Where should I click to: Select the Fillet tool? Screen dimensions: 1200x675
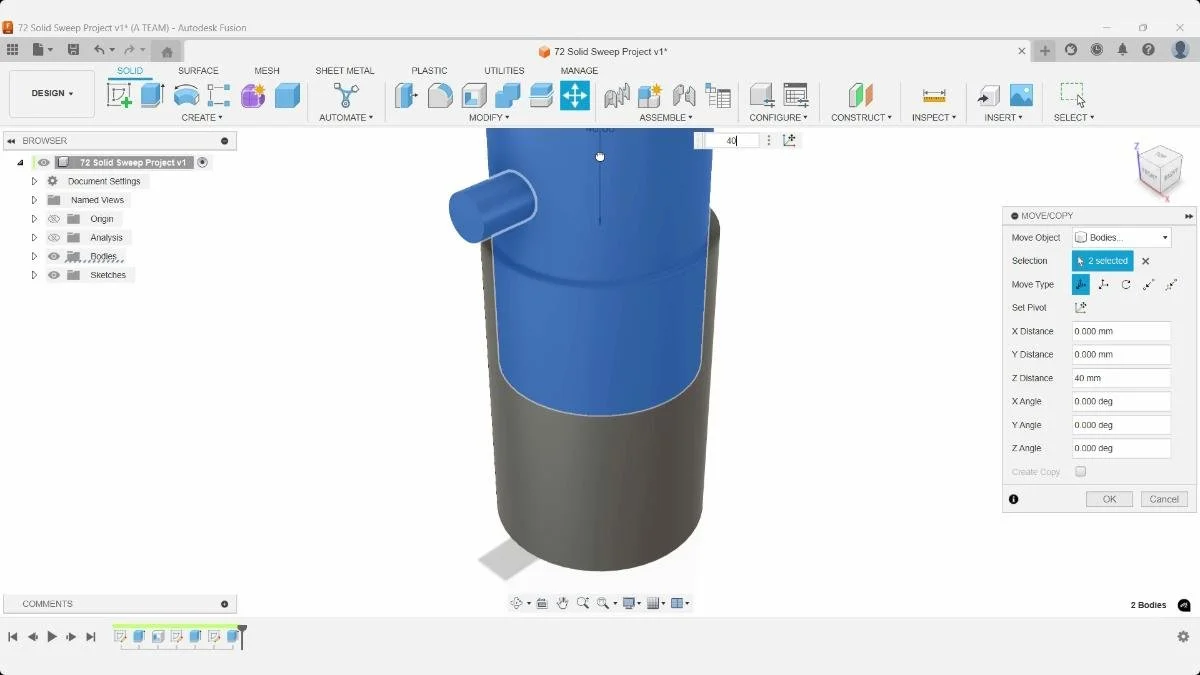(x=440, y=95)
